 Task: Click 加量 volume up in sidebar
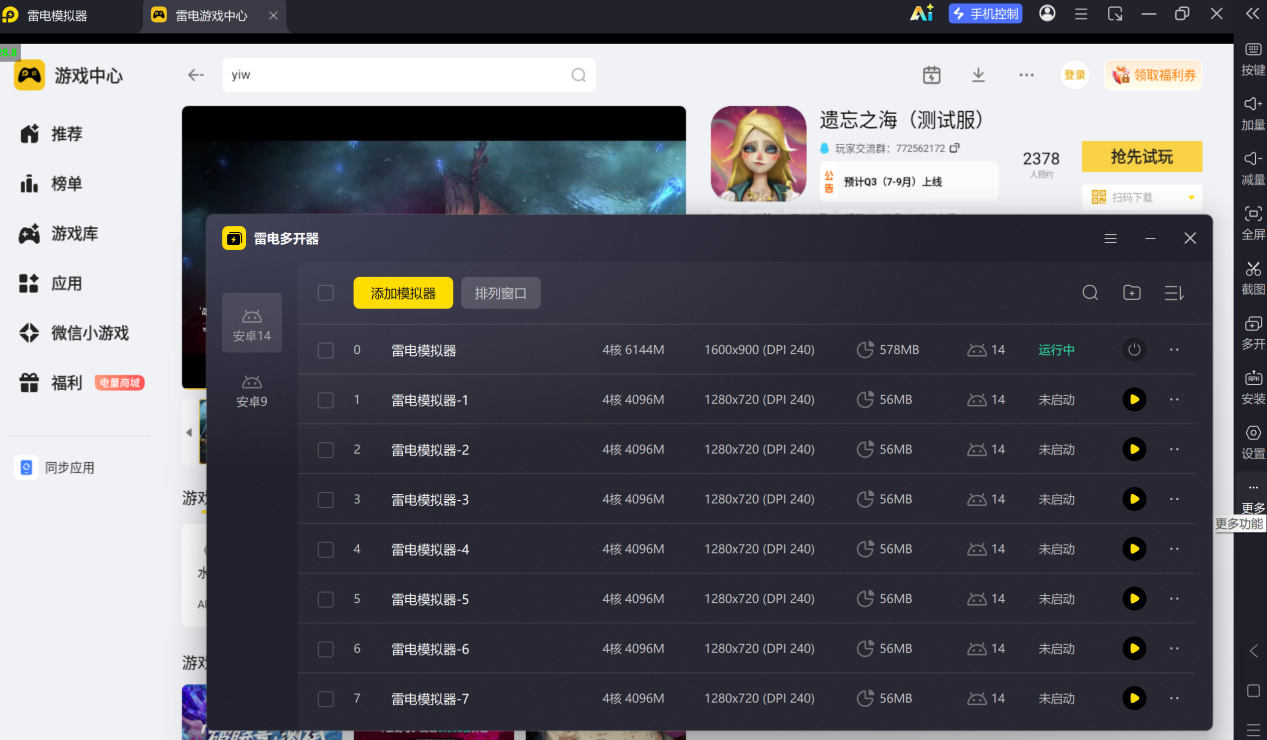pyautogui.click(x=1253, y=112)
